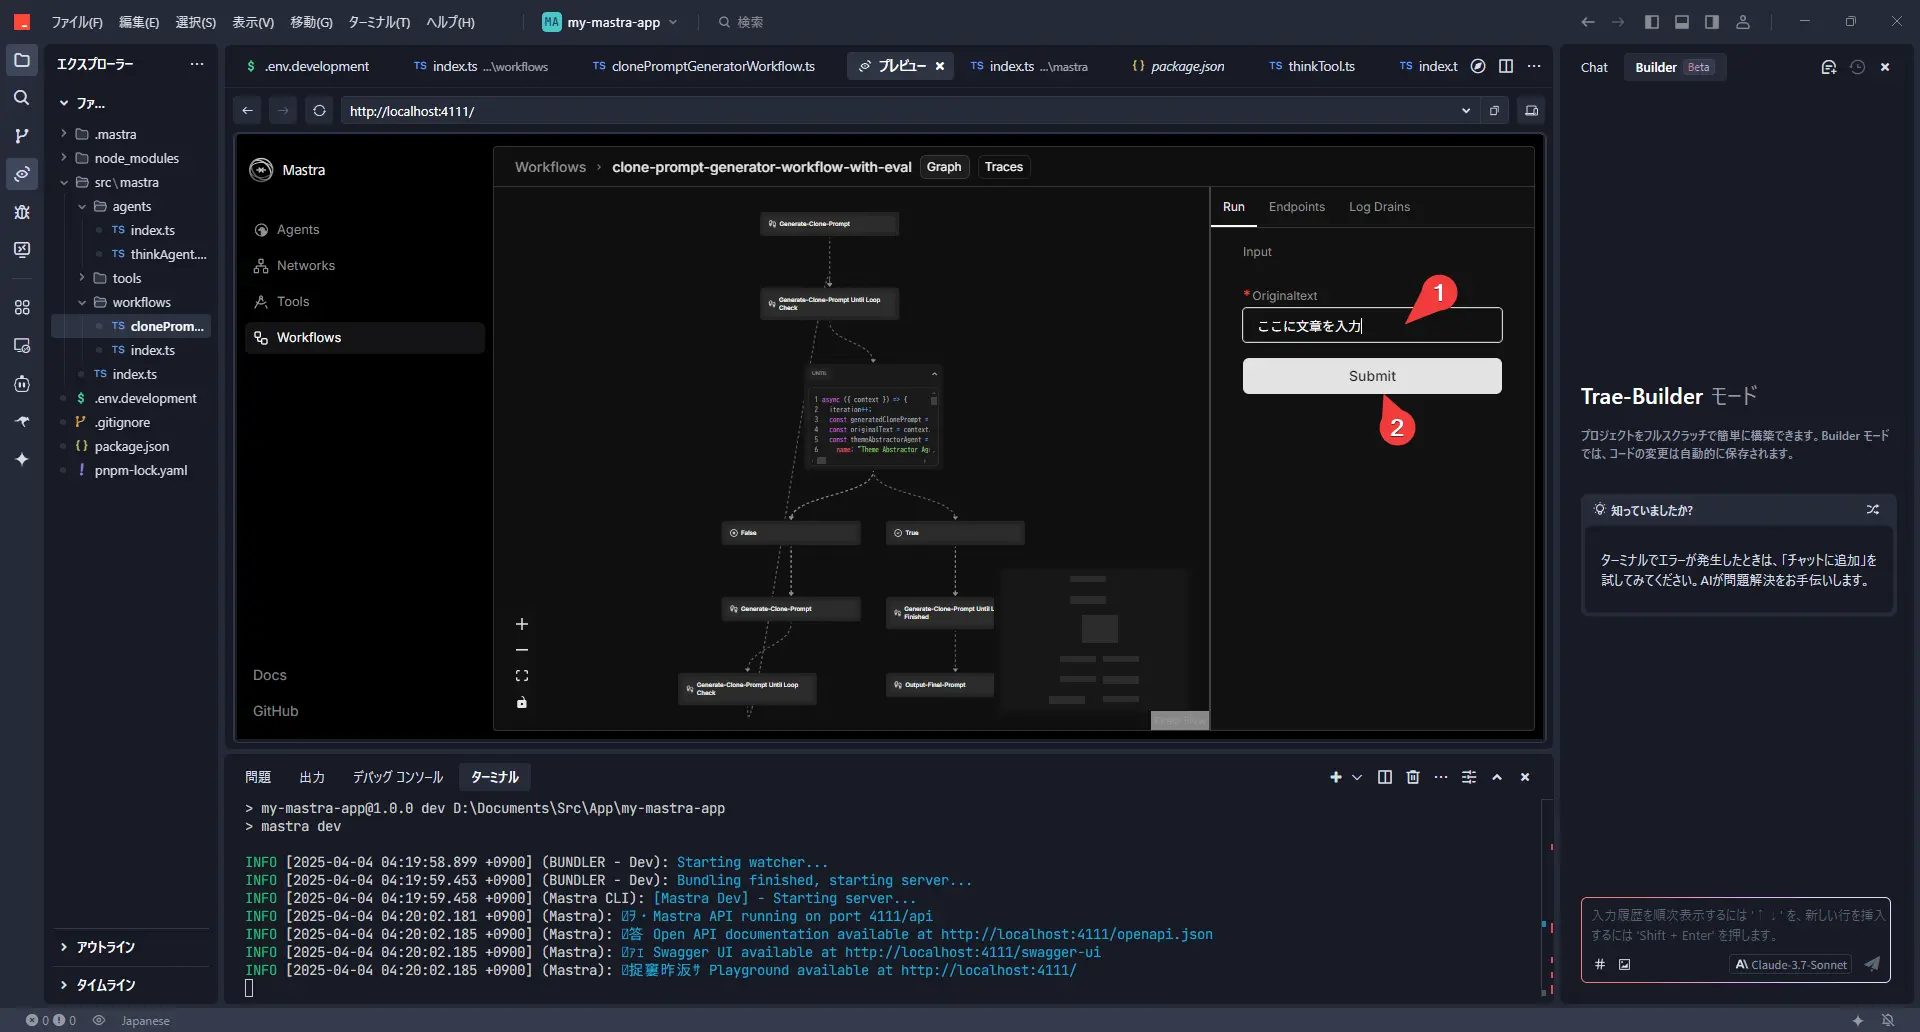The height and width of the screenshot is (1032, 1920).
Task: Click the reload button in preview toolbar
Action: point(319,111)
